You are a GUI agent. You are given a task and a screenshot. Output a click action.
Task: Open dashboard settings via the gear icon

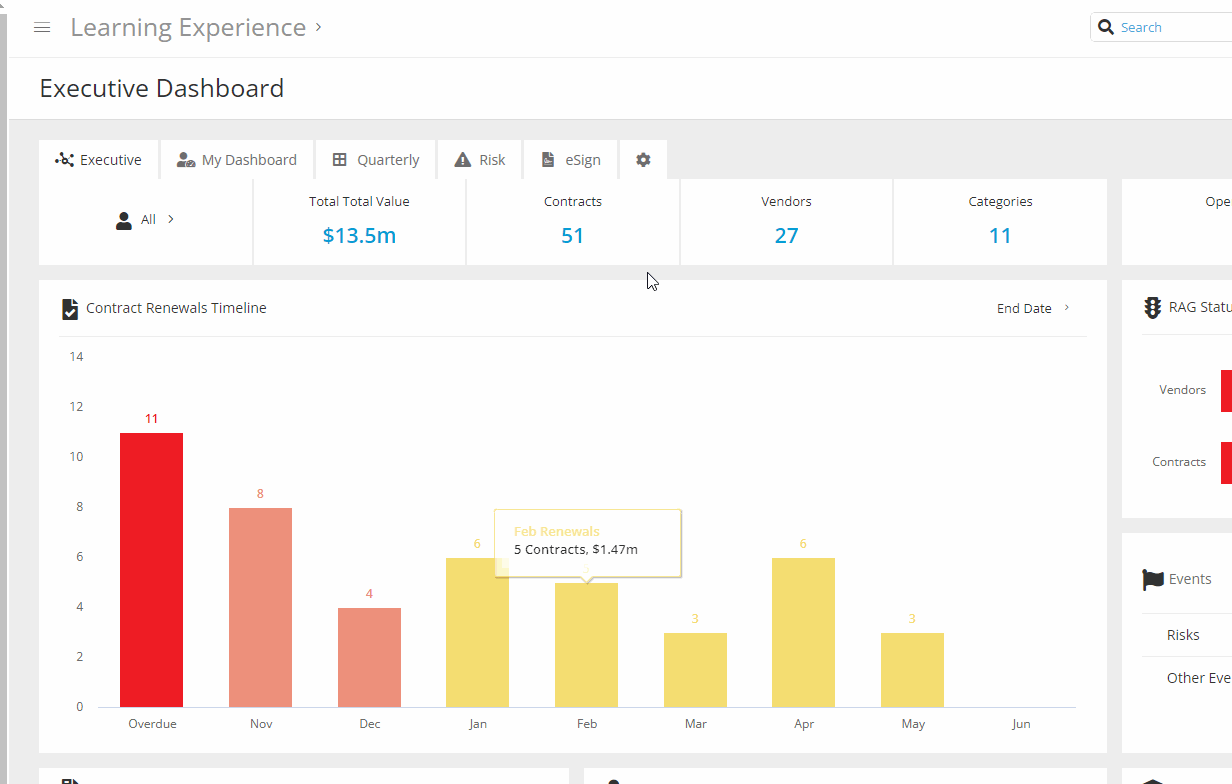[x=643, y=159]
